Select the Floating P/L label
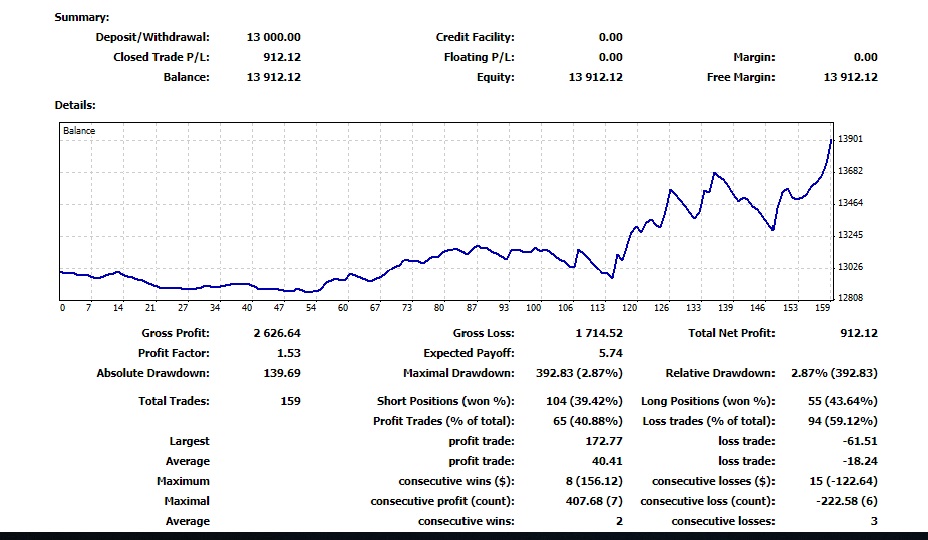The width and height of the screenshot is (928, 540). (479, 57)
